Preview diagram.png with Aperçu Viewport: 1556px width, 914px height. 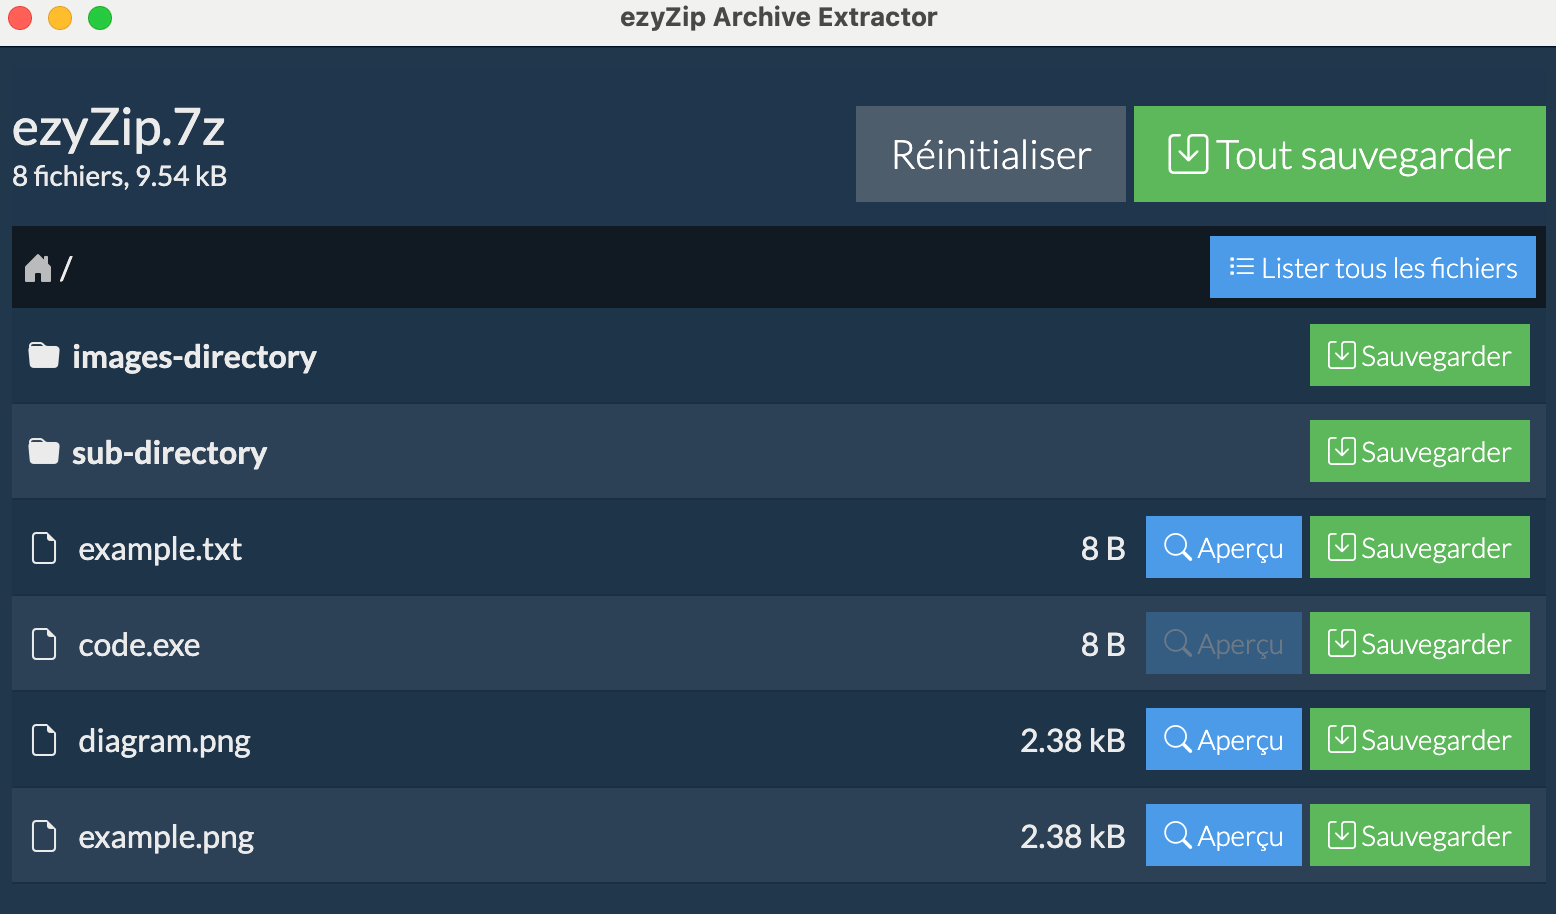click(1224, 739)
